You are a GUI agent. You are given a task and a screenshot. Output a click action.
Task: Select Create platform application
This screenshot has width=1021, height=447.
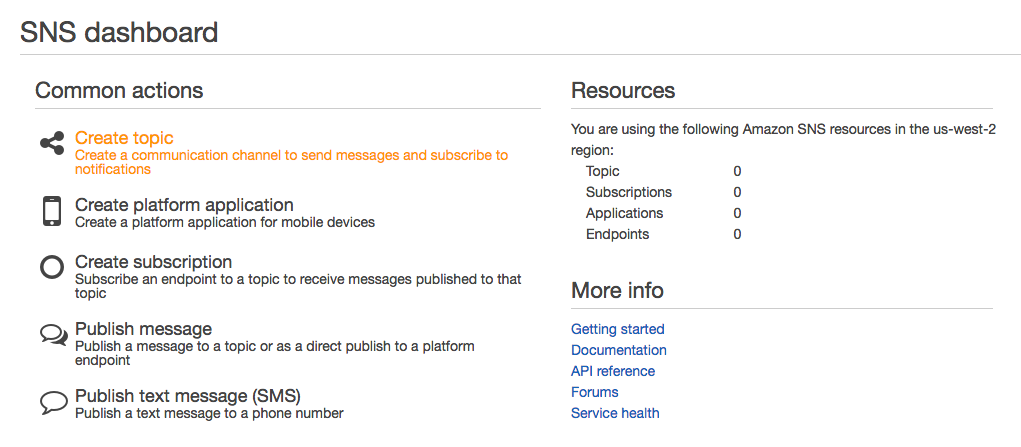(184, 205)
